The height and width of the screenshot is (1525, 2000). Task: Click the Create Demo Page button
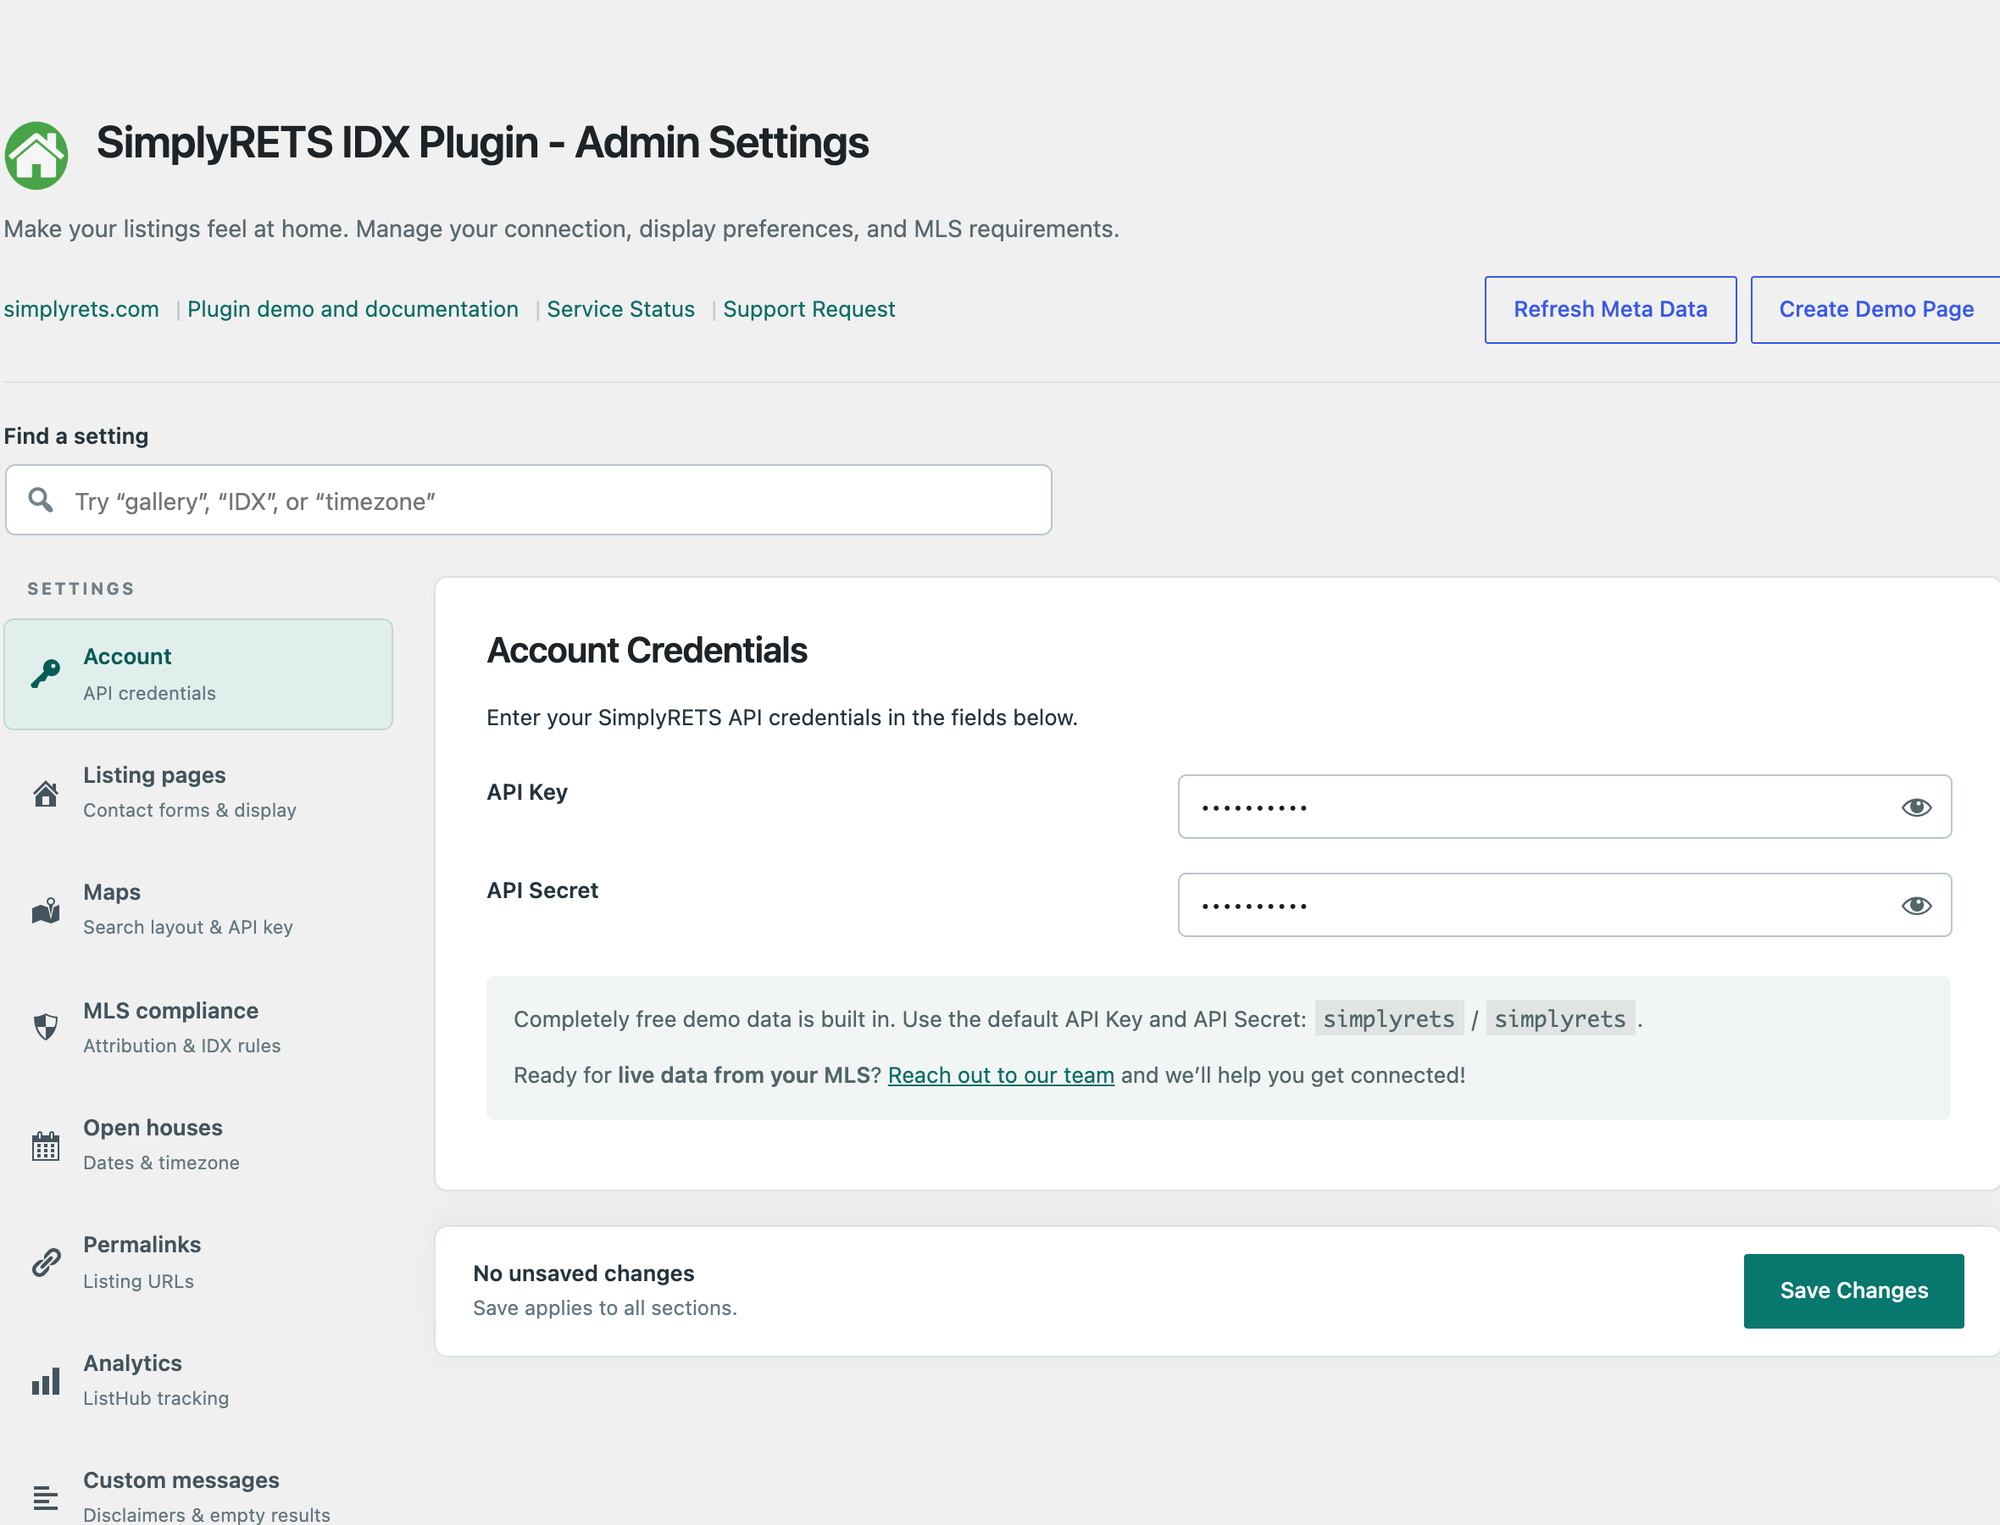click(1876, 310)
